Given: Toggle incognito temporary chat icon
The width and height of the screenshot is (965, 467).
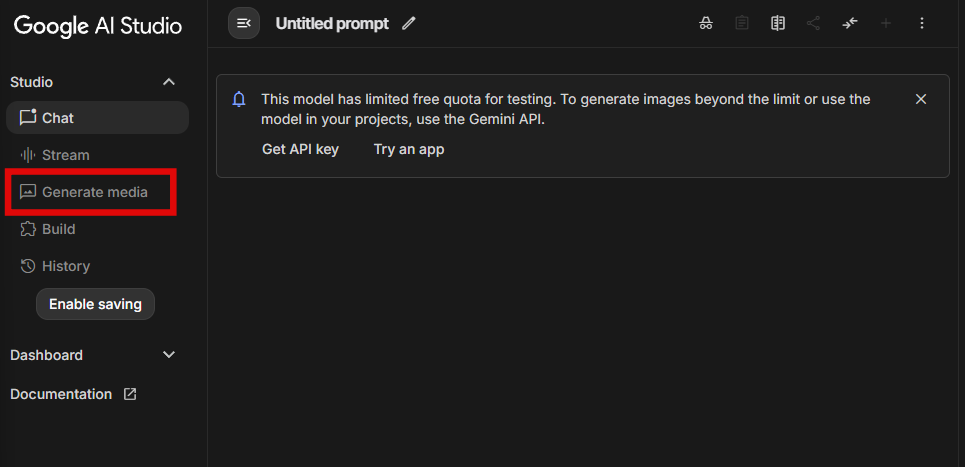Looking at the screenshot, I should click(706, 23).
